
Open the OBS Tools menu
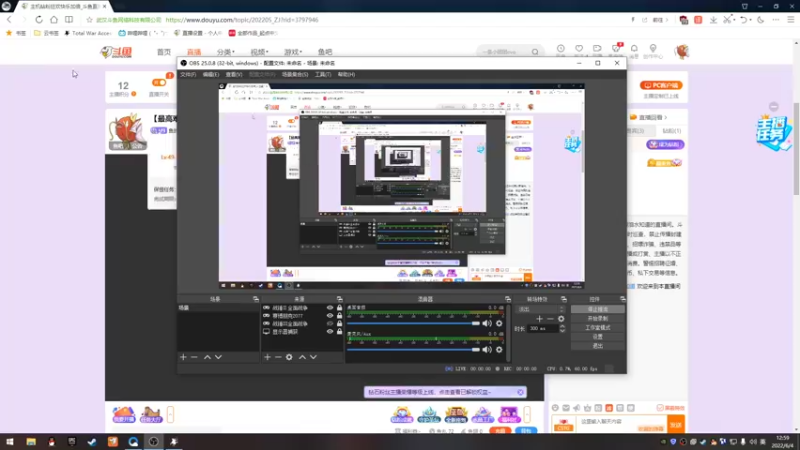[323, 74]
